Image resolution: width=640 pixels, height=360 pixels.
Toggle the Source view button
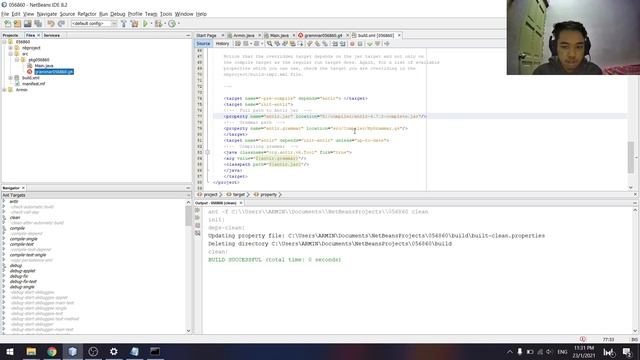[203, 44]
